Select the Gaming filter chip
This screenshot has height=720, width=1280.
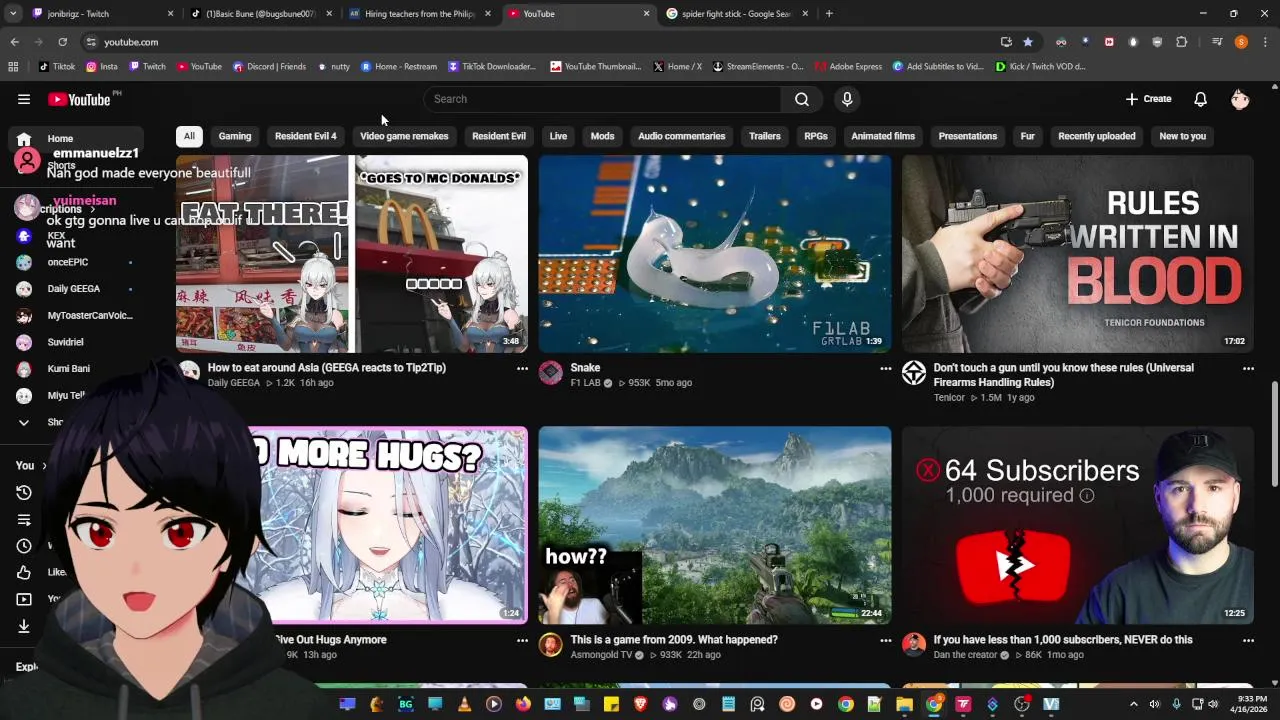[x=235, y=136]
